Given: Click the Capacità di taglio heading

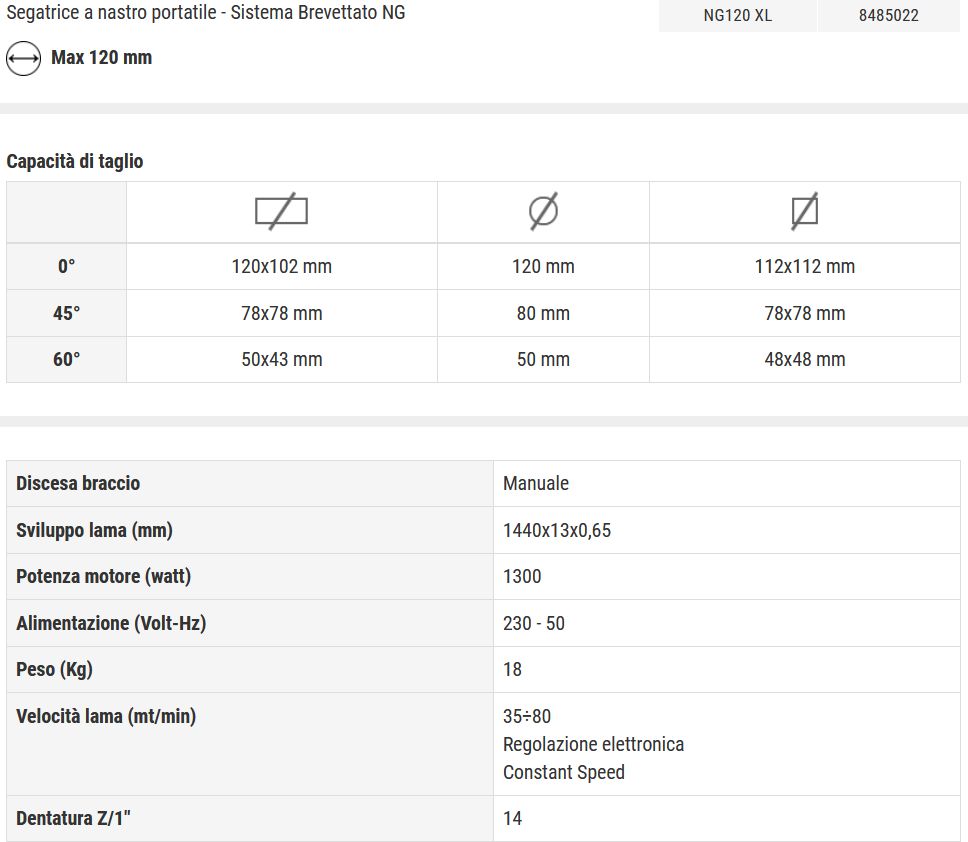Looking at the screenshot, I should click(x=75, y=161).
